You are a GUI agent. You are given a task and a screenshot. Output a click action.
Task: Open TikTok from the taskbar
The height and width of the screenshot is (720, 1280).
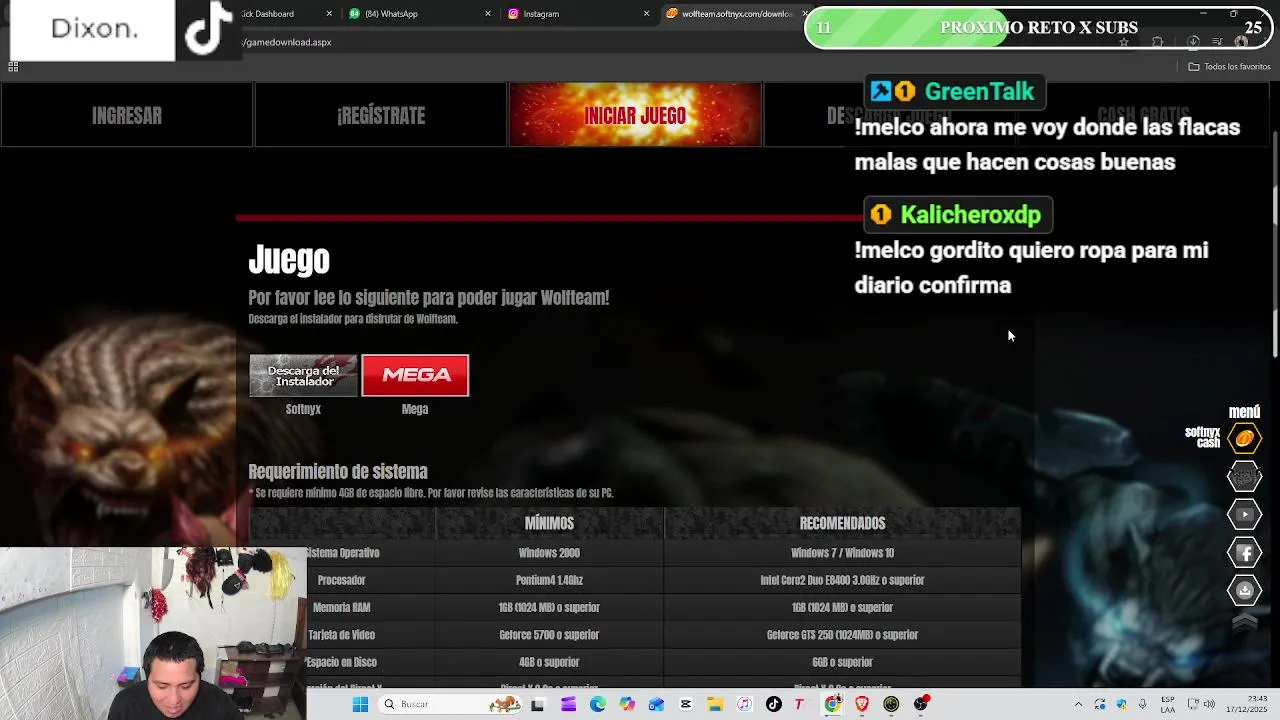(773, 704)
